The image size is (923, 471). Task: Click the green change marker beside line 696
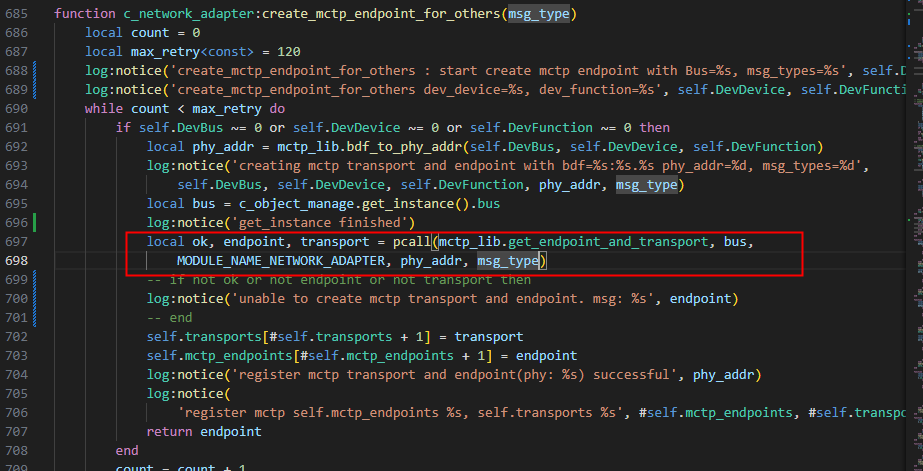[35, 223]
